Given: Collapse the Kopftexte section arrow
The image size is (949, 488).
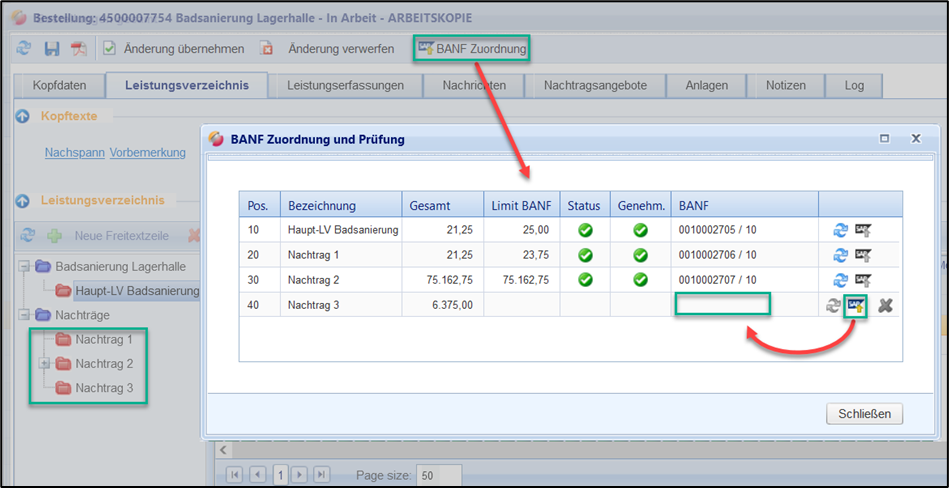Looking at the screenshot, I should pos(22,116).
